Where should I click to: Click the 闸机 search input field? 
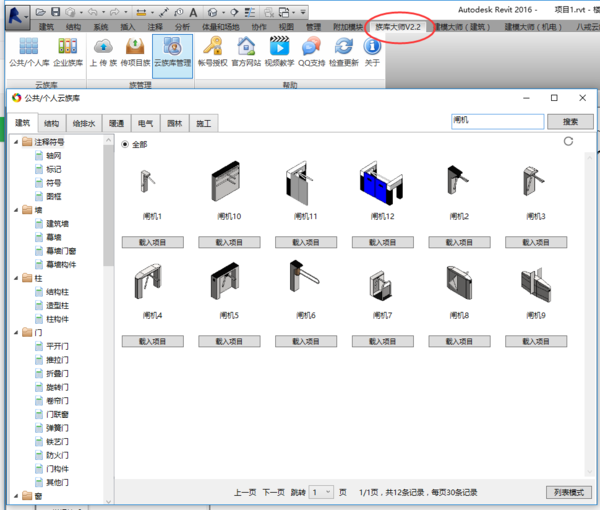pyautogui.click(x=496, y=122)
